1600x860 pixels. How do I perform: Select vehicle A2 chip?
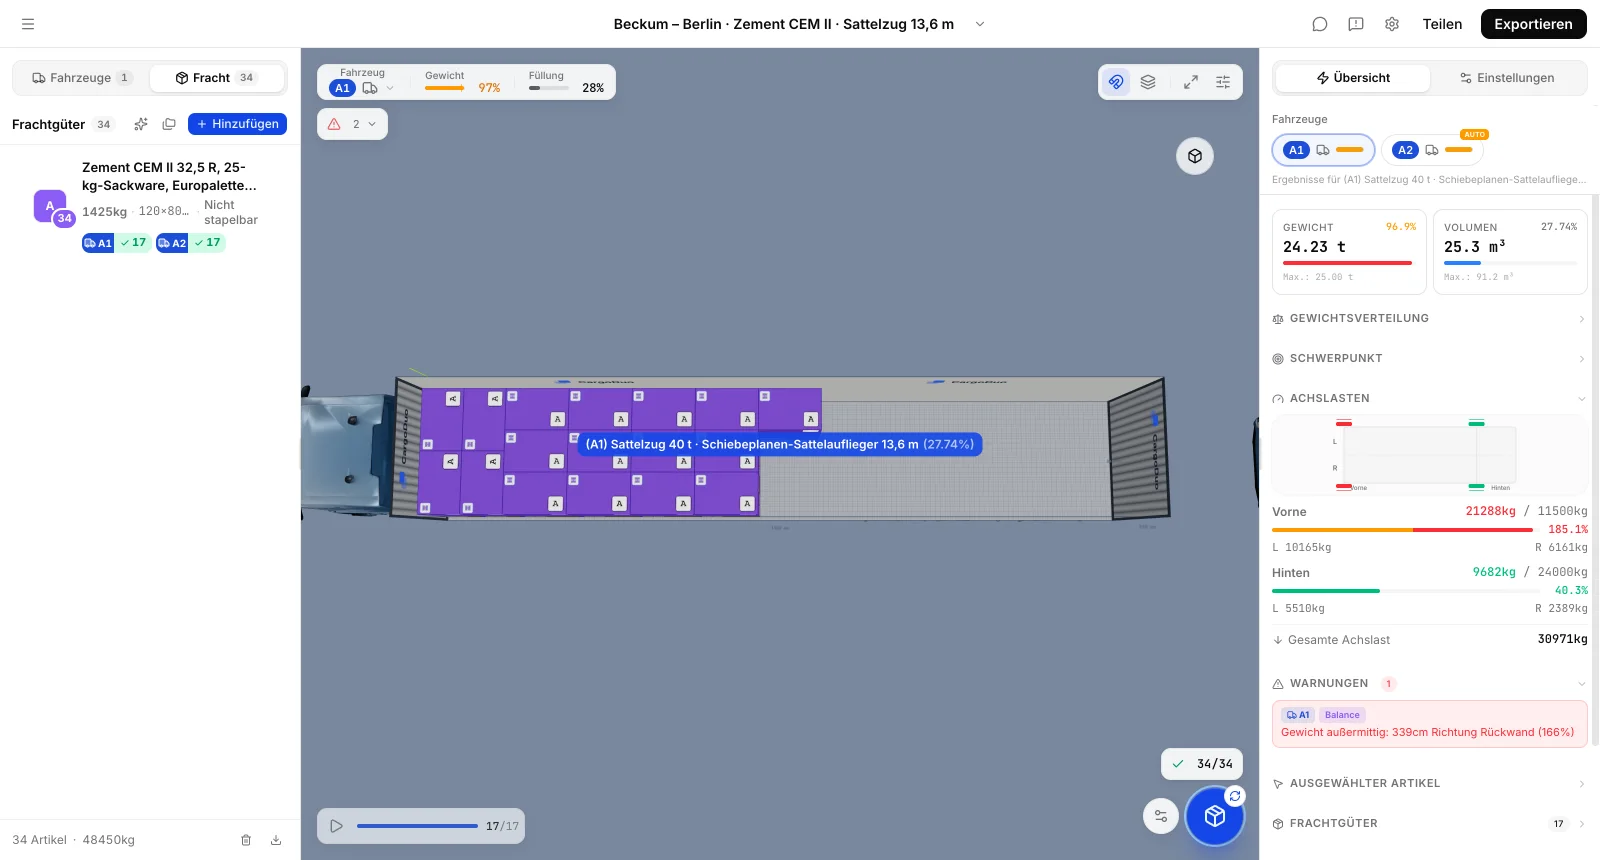[x=1432, y=150]
